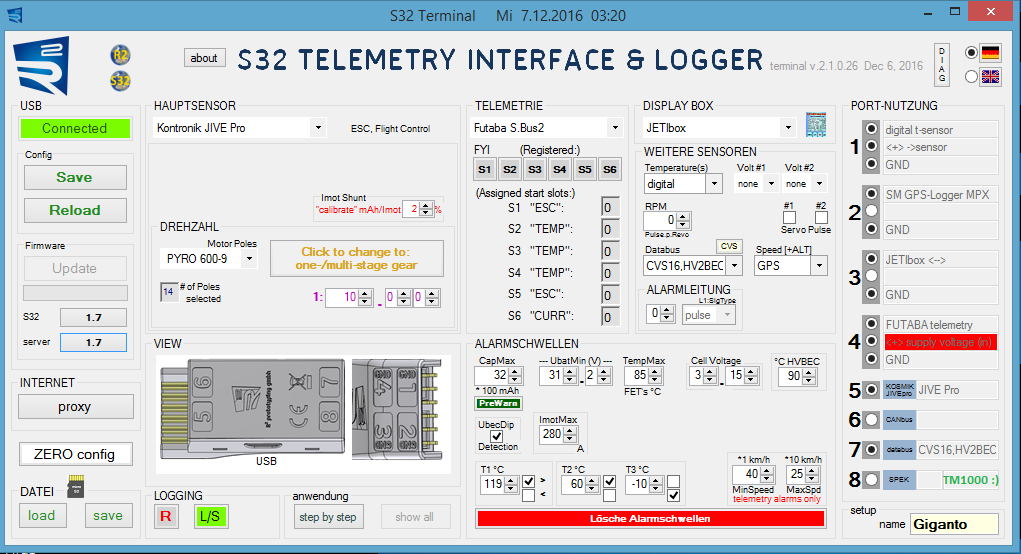Screen dimensions: 1021x554
Task: Click the S2 registered slot button
Action: pyautogui.click(x=509, y=169)
